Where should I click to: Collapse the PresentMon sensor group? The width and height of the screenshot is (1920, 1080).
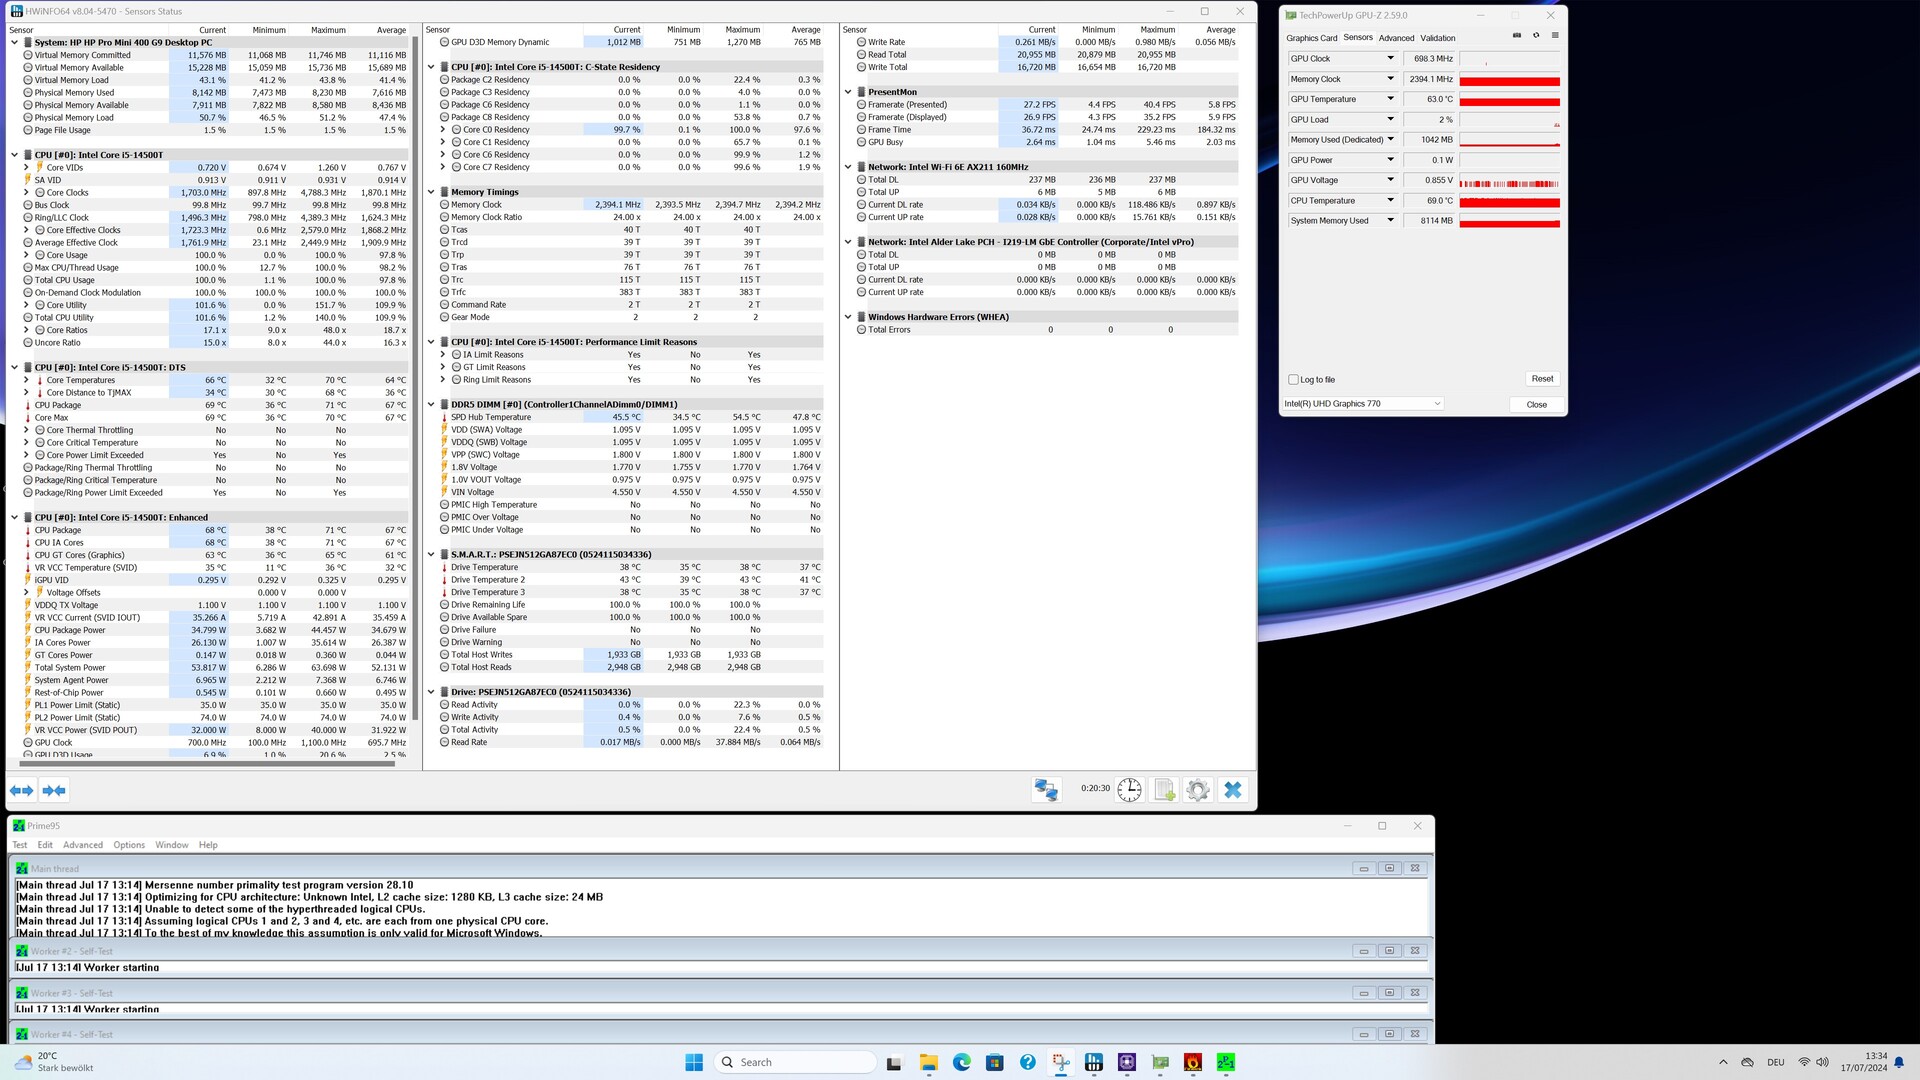pos(848,92)
